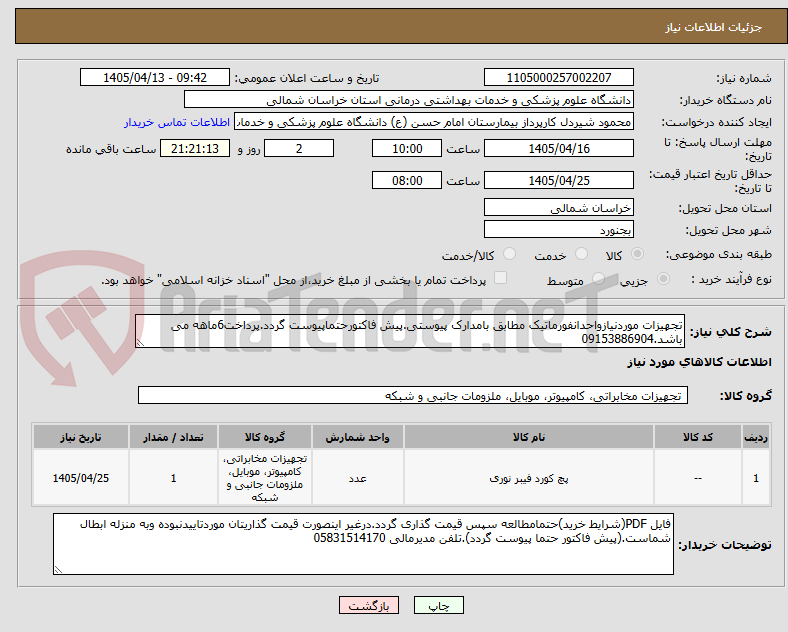This screenshot has height=632, width=788.
Task: Toggle the اسناد خزانه اسلامی payment checkbox
Action: [500, 278]
